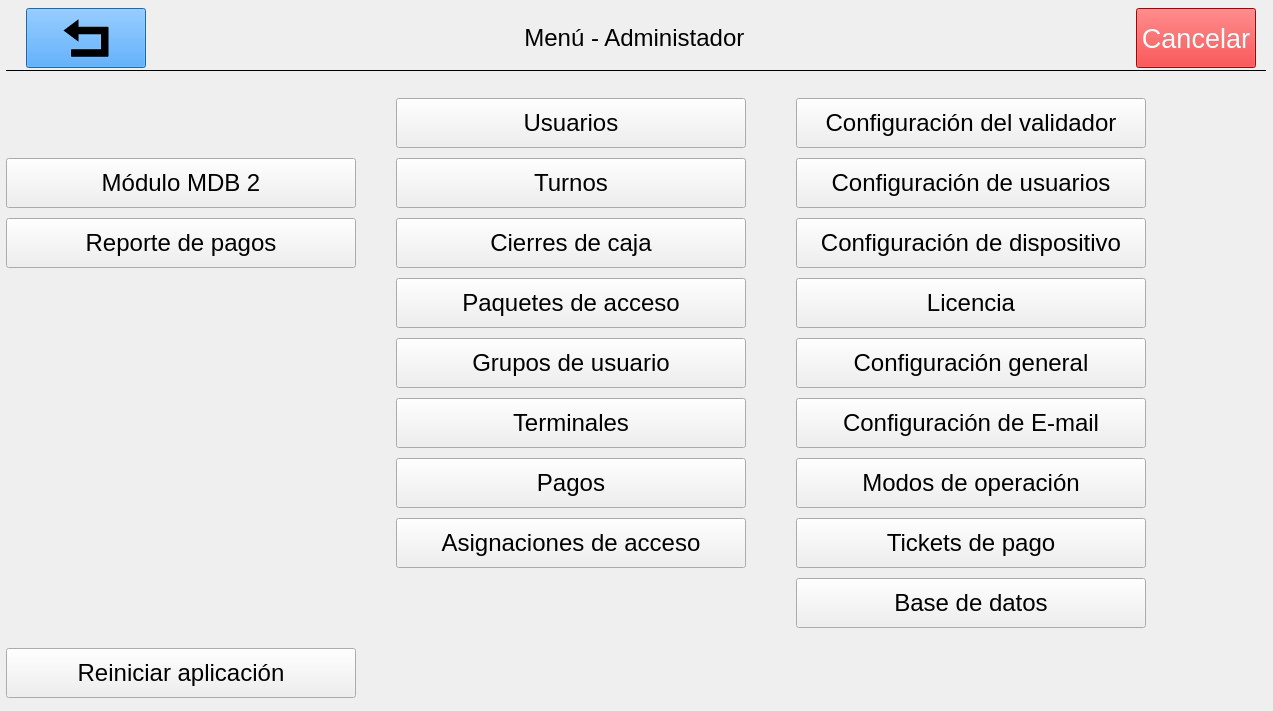This screenshot has width=1273, height=711.
Task: Open the Terminales option
Action: coord(570,423)
